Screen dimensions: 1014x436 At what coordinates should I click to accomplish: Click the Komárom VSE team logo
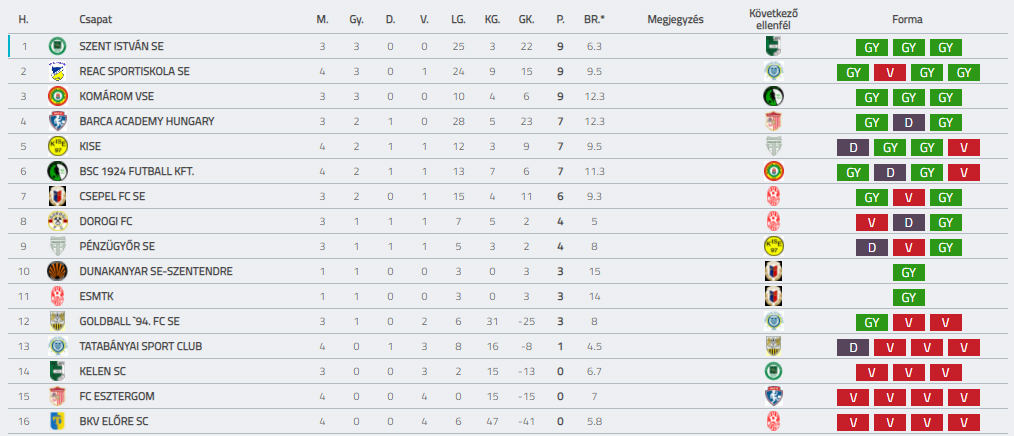[57, 96]
